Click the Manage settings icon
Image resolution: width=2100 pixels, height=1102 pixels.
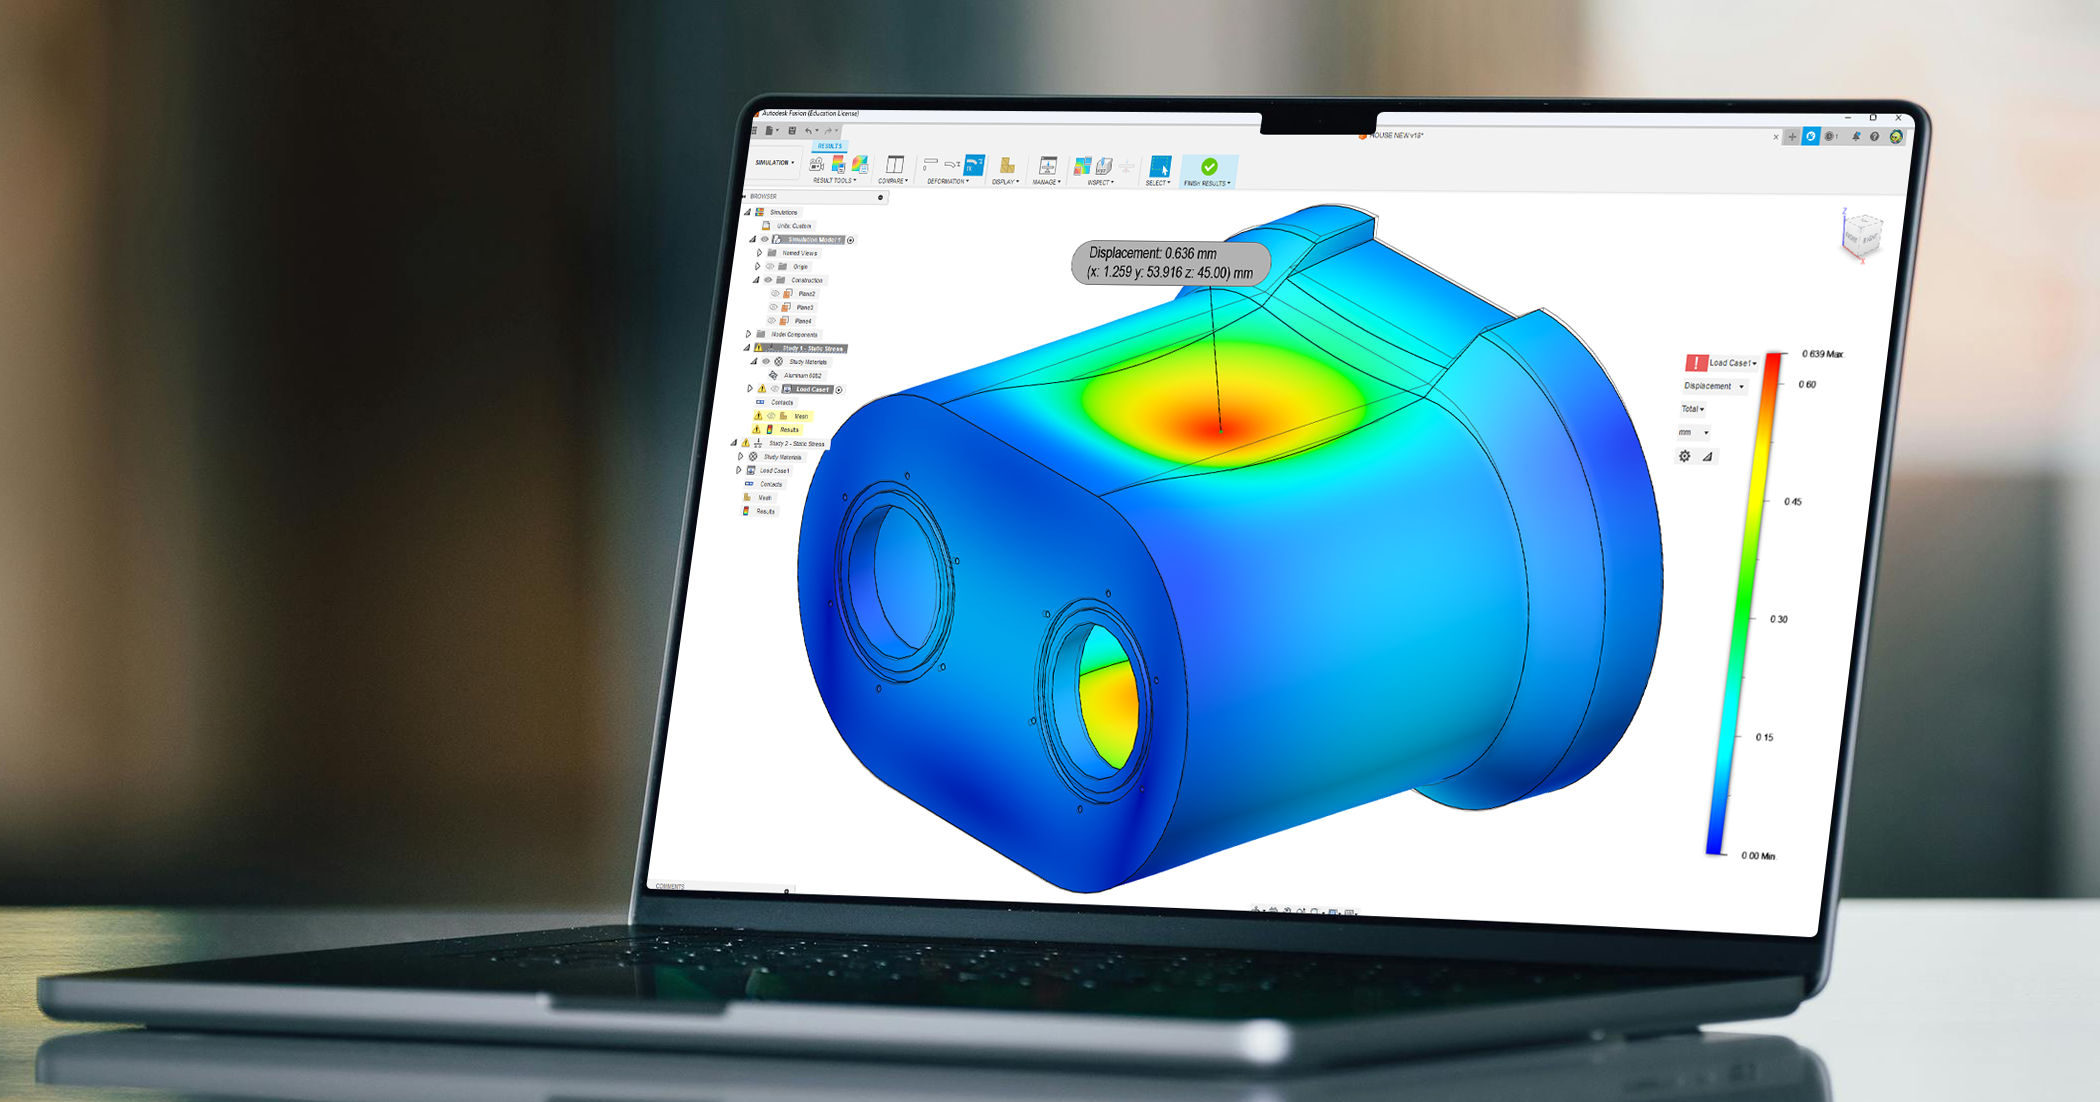(1047, 166)
